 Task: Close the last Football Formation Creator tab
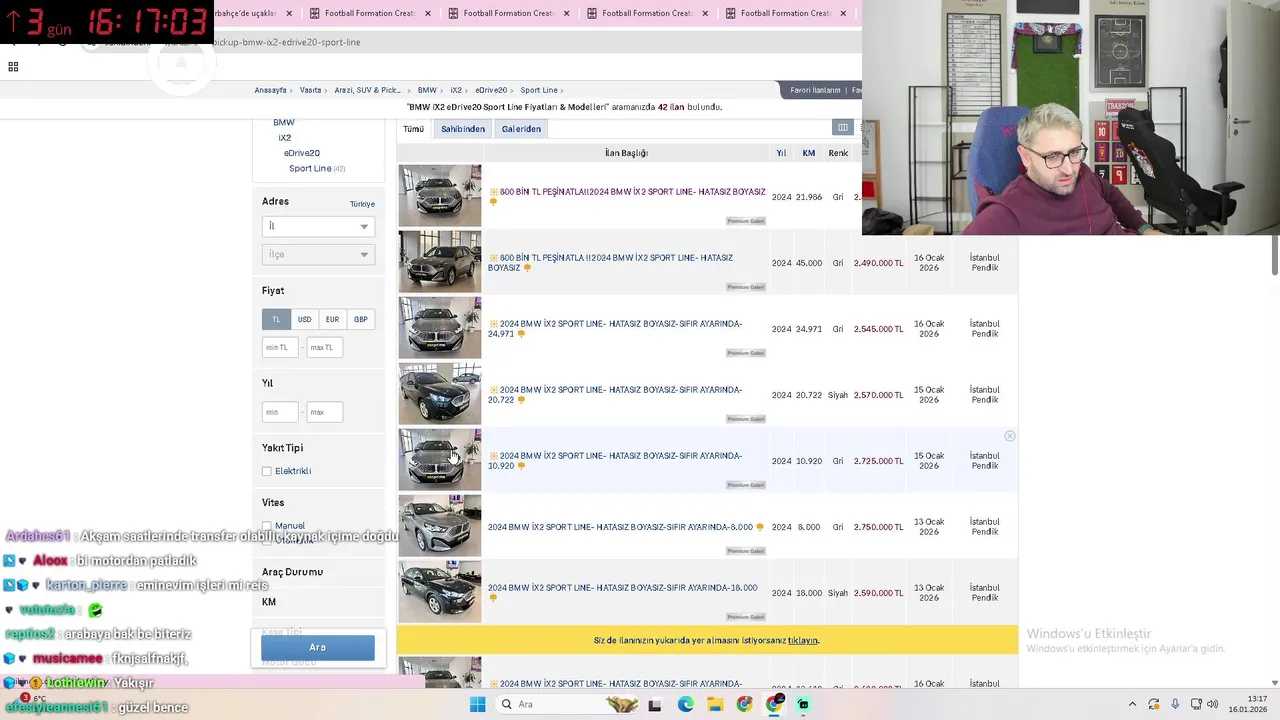842,13
